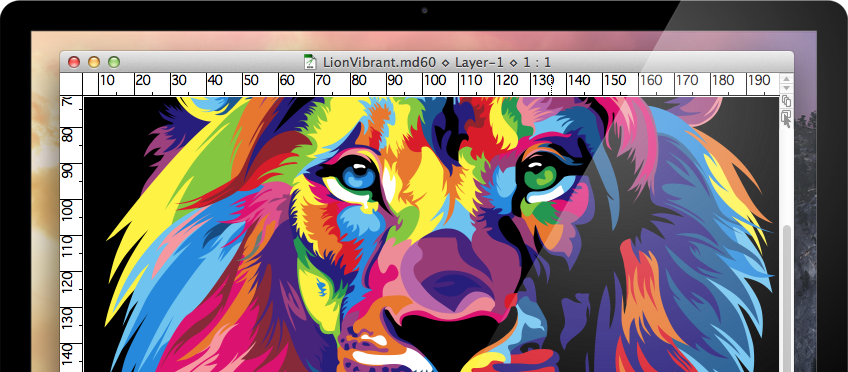Zoom the window with the green button

tap(114, 62)
